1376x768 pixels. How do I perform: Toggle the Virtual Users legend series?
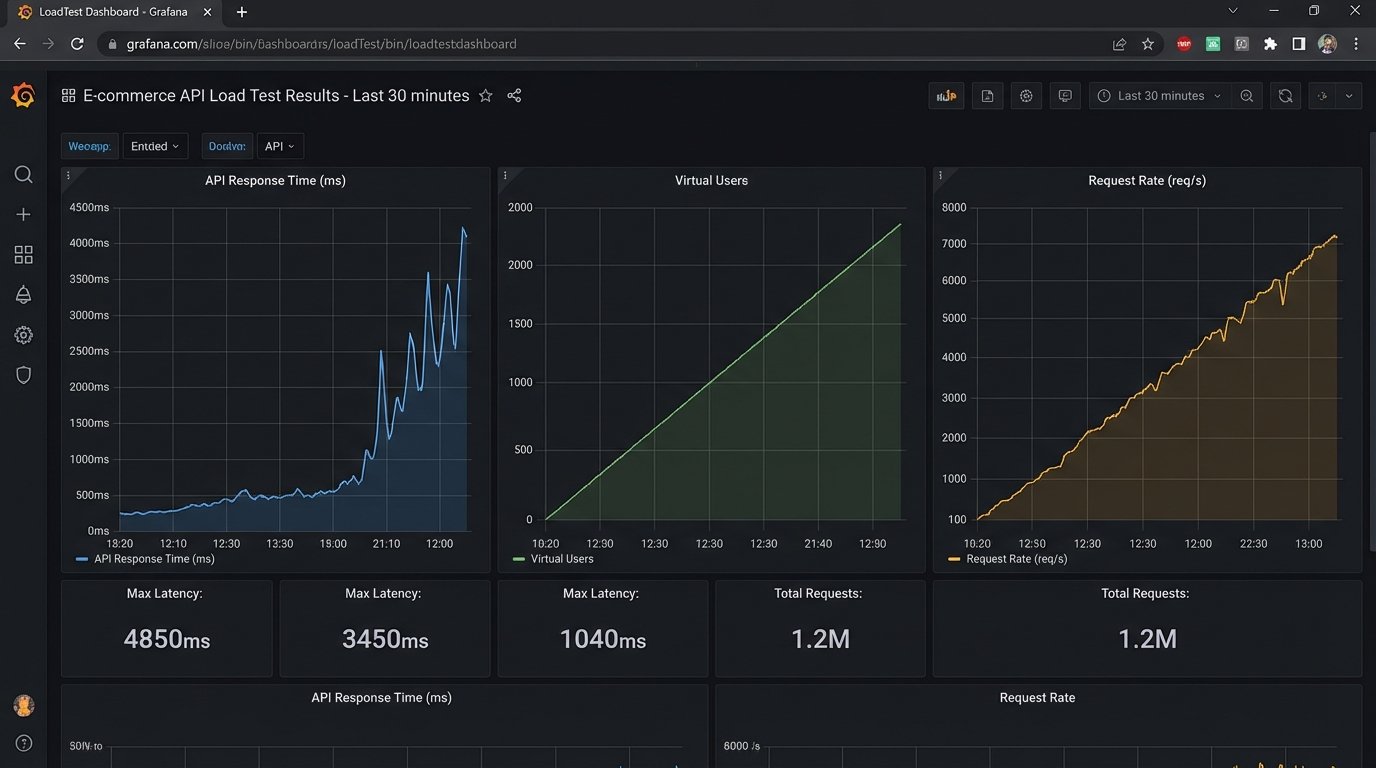coord(562,559)
